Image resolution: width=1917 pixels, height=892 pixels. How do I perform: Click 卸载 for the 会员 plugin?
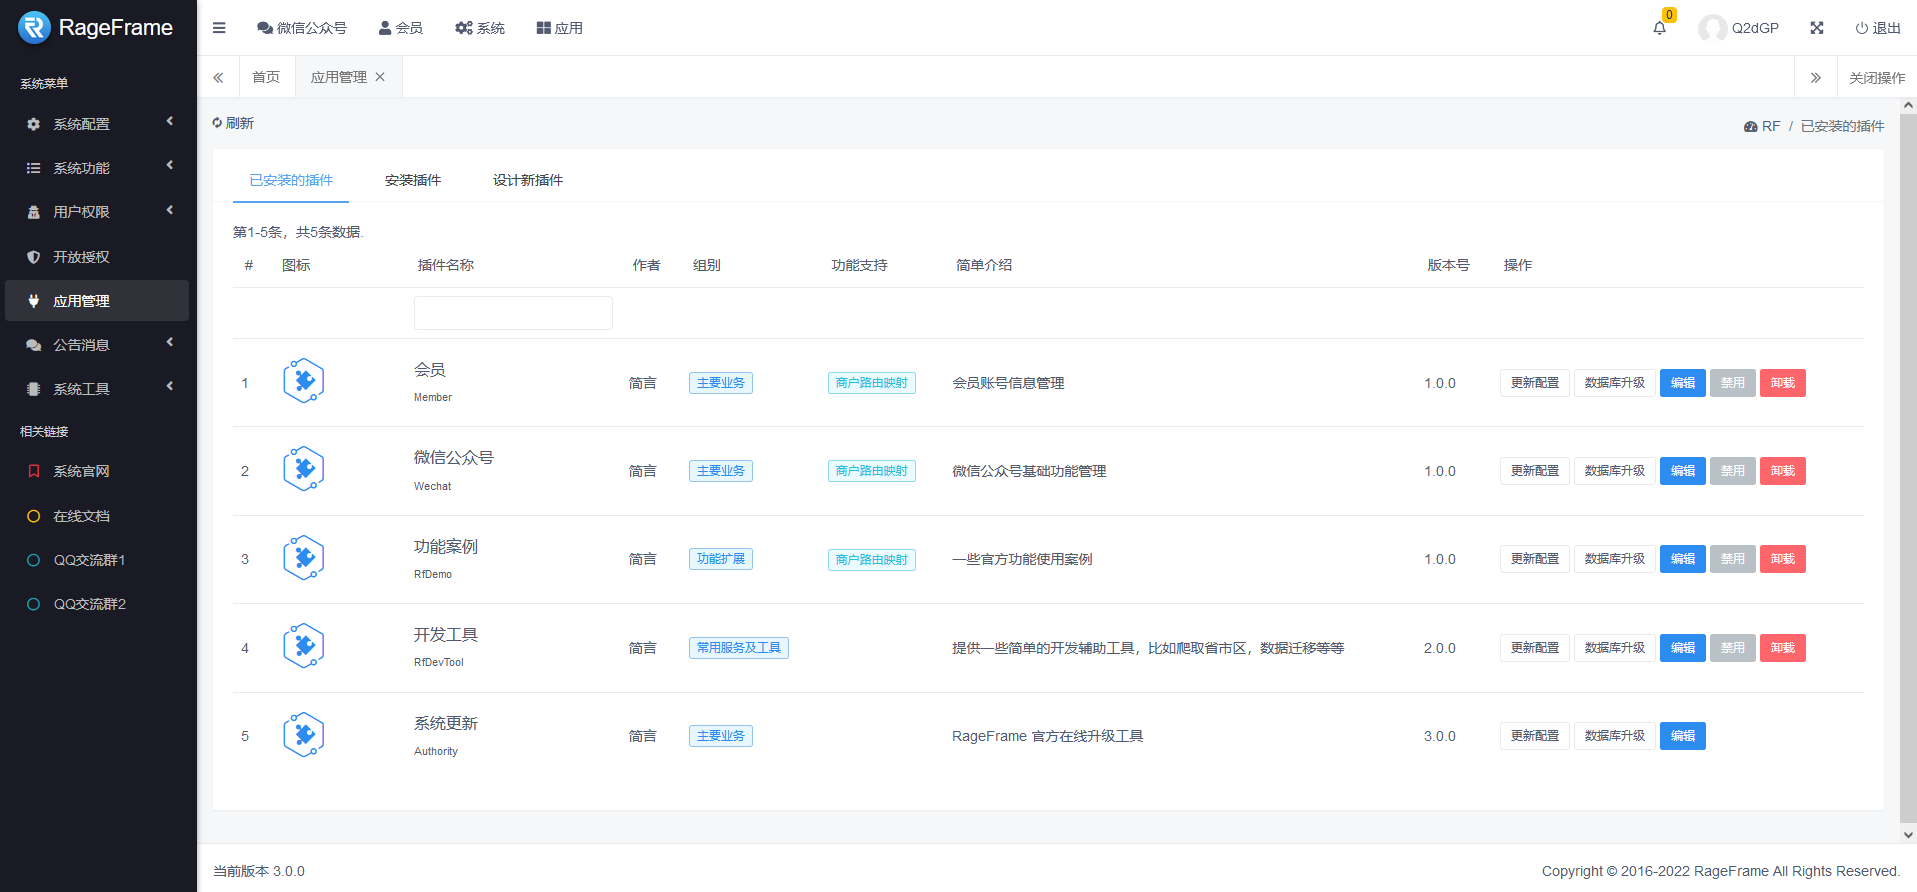tap(1783, 383)
